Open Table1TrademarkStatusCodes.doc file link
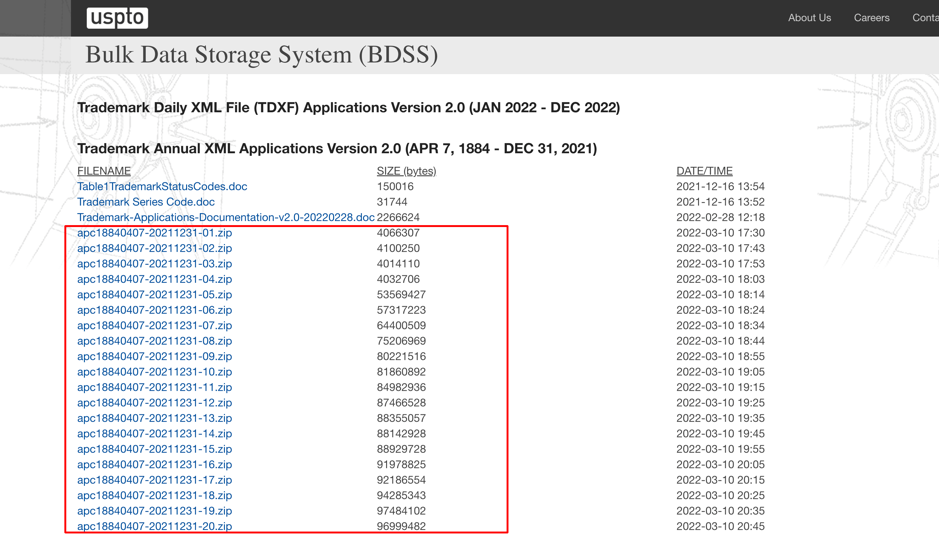939x535 pixels. pos(162,186)
